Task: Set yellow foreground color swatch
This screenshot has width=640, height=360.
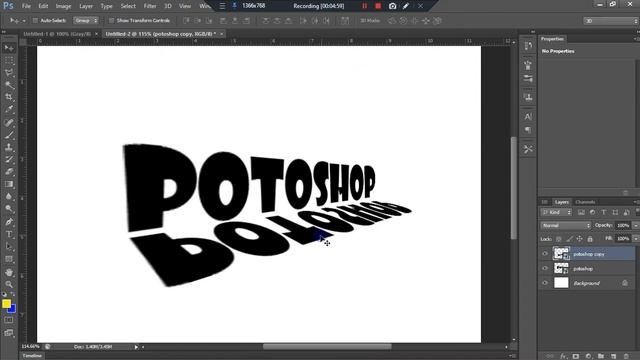Action: click(6, 303)
